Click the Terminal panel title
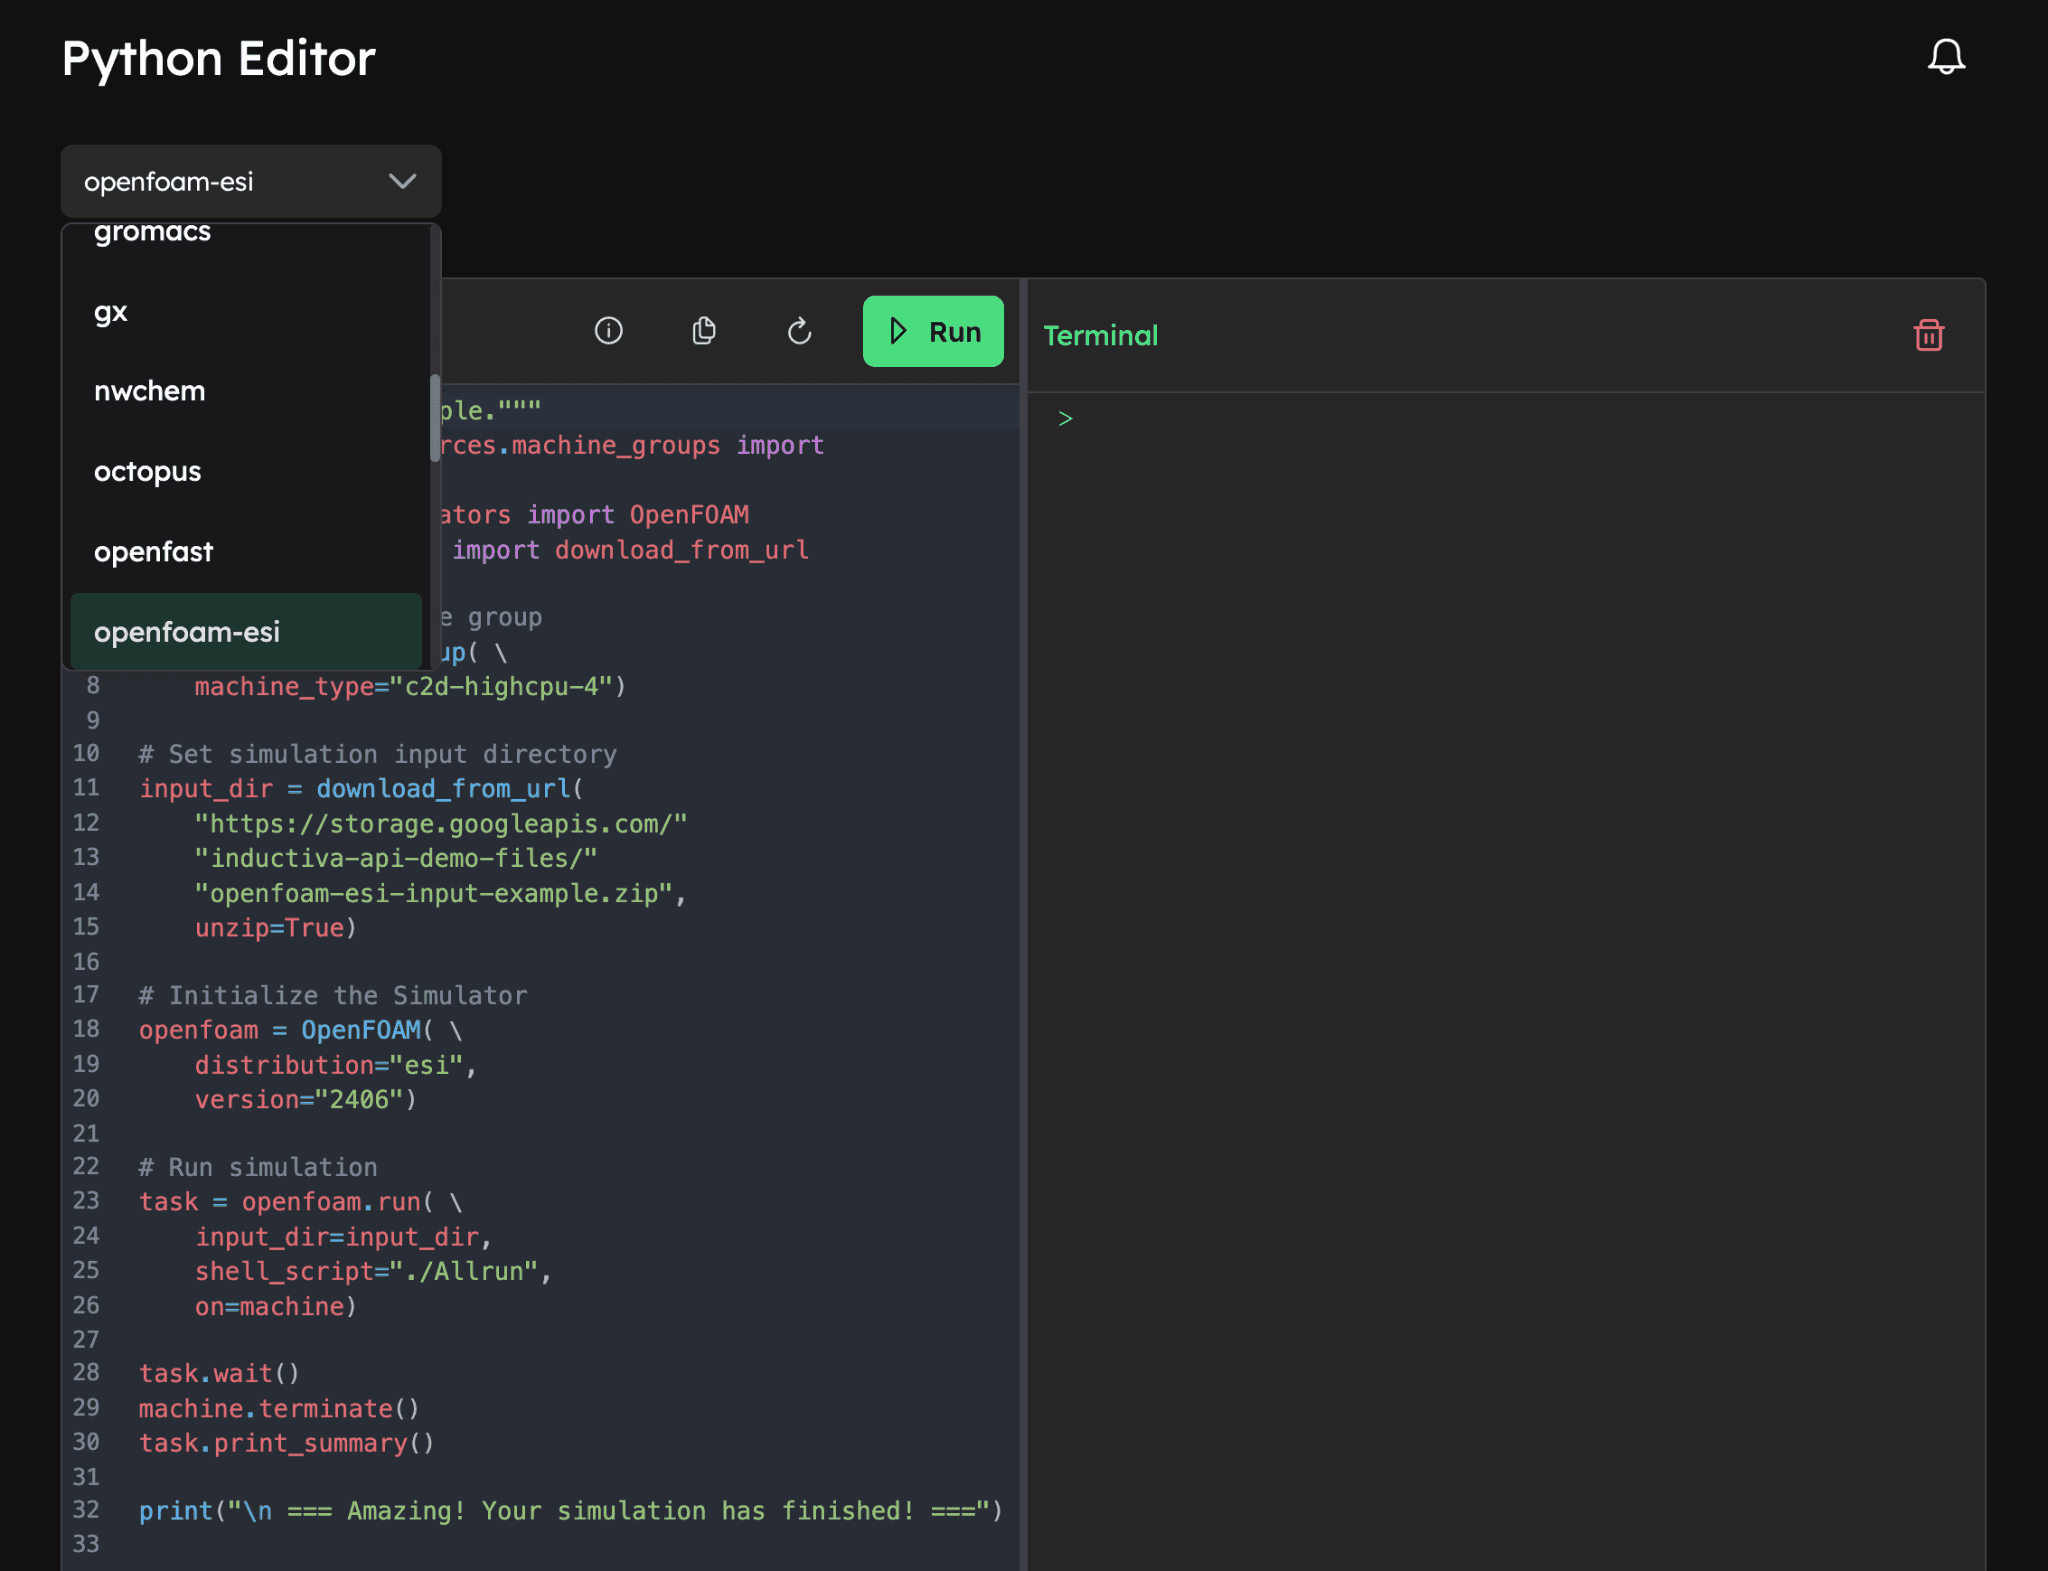 click(x=1100, y=335)
